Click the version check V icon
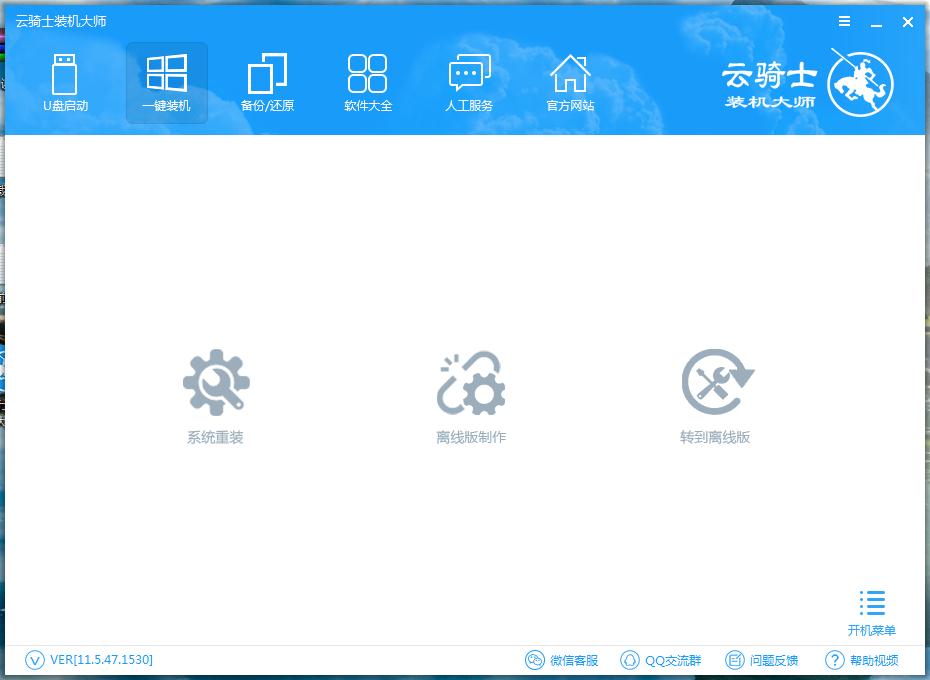Viewport: 930px width, 680px height. pos(34,660)
